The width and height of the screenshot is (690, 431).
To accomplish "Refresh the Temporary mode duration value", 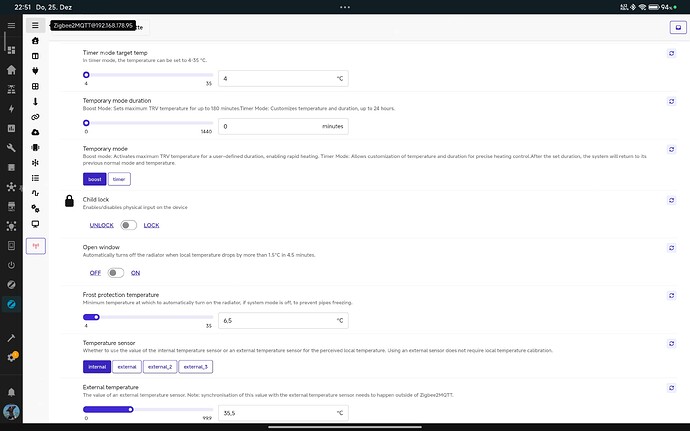I will pyautogui.click(x=672, y=101).
